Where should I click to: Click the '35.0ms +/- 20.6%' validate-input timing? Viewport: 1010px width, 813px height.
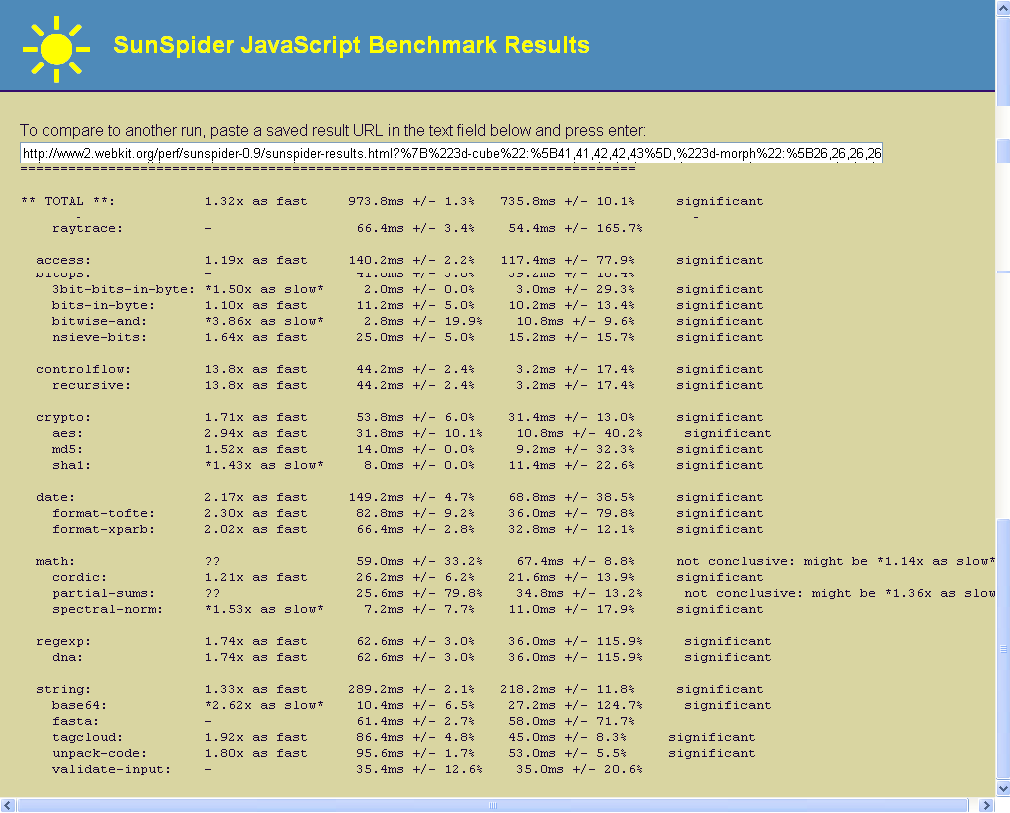pyautogui.click(x=578, y=770)
